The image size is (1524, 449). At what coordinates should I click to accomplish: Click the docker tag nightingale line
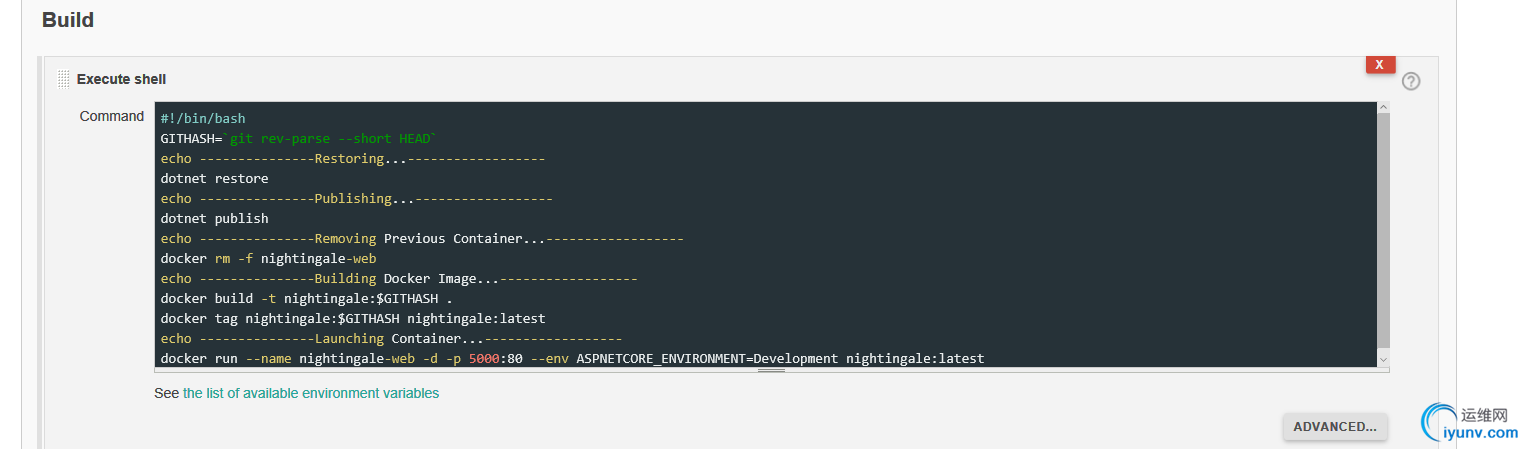pyautogui.click(x=353, y=319)
